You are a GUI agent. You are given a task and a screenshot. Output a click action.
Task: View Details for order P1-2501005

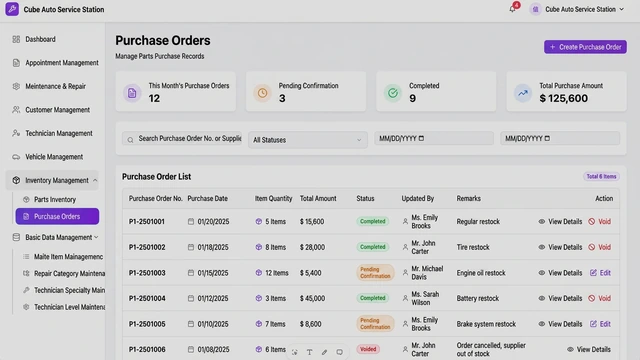560,324
